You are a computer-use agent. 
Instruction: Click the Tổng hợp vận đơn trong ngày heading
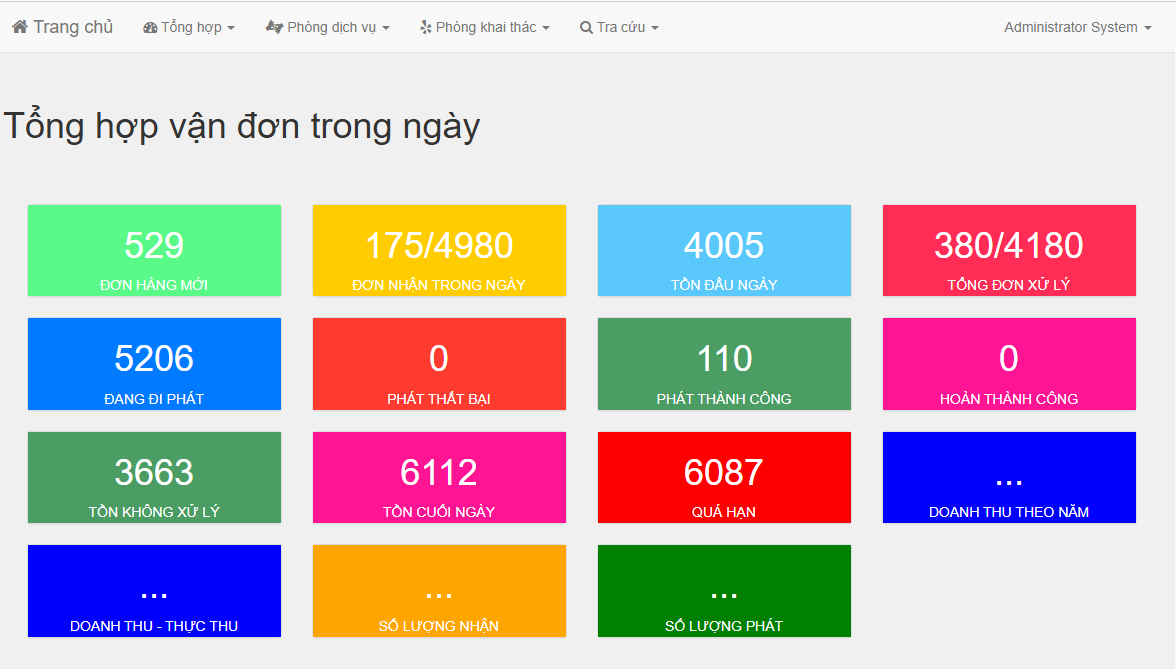(x=242, y=127)
